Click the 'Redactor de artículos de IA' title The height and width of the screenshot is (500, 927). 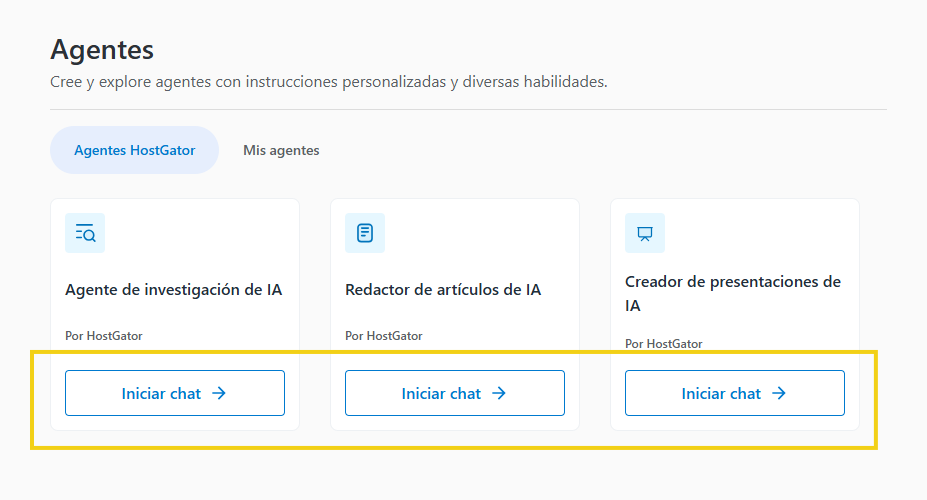(x=443, y=290)
